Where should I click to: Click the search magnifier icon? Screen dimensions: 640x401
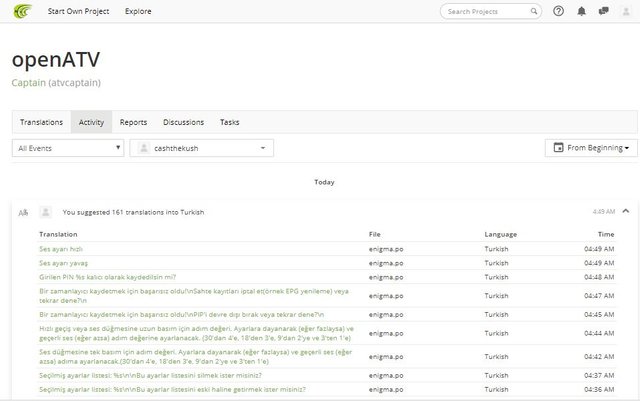(x=533, y=11)
